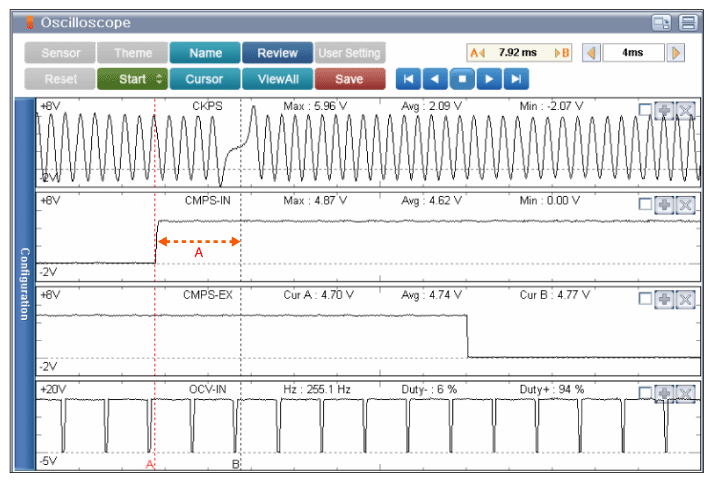The image size is (713, 482).
Task: Expand the CKPS channel with plus icon
Action: pyautogui.click(x=664, y=110)
